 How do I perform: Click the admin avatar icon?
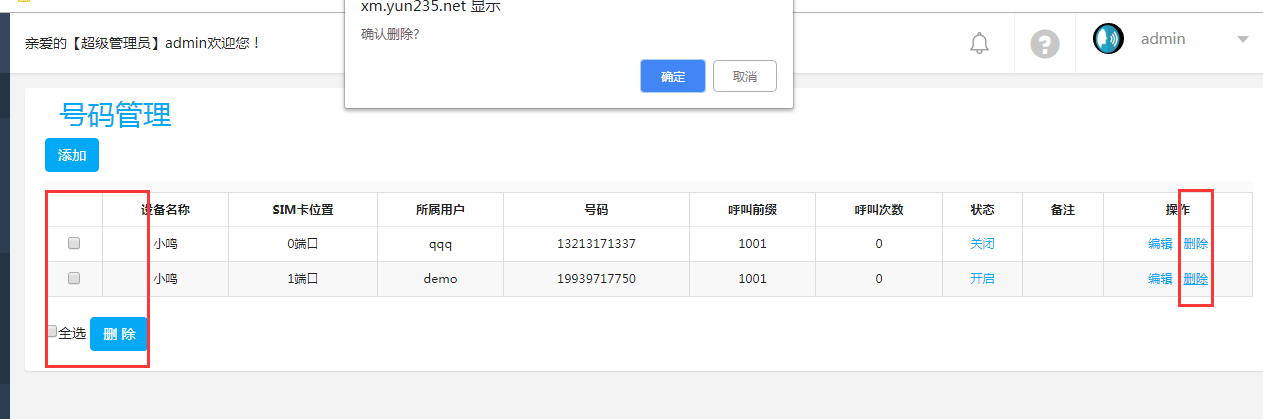coord(1108,39)
